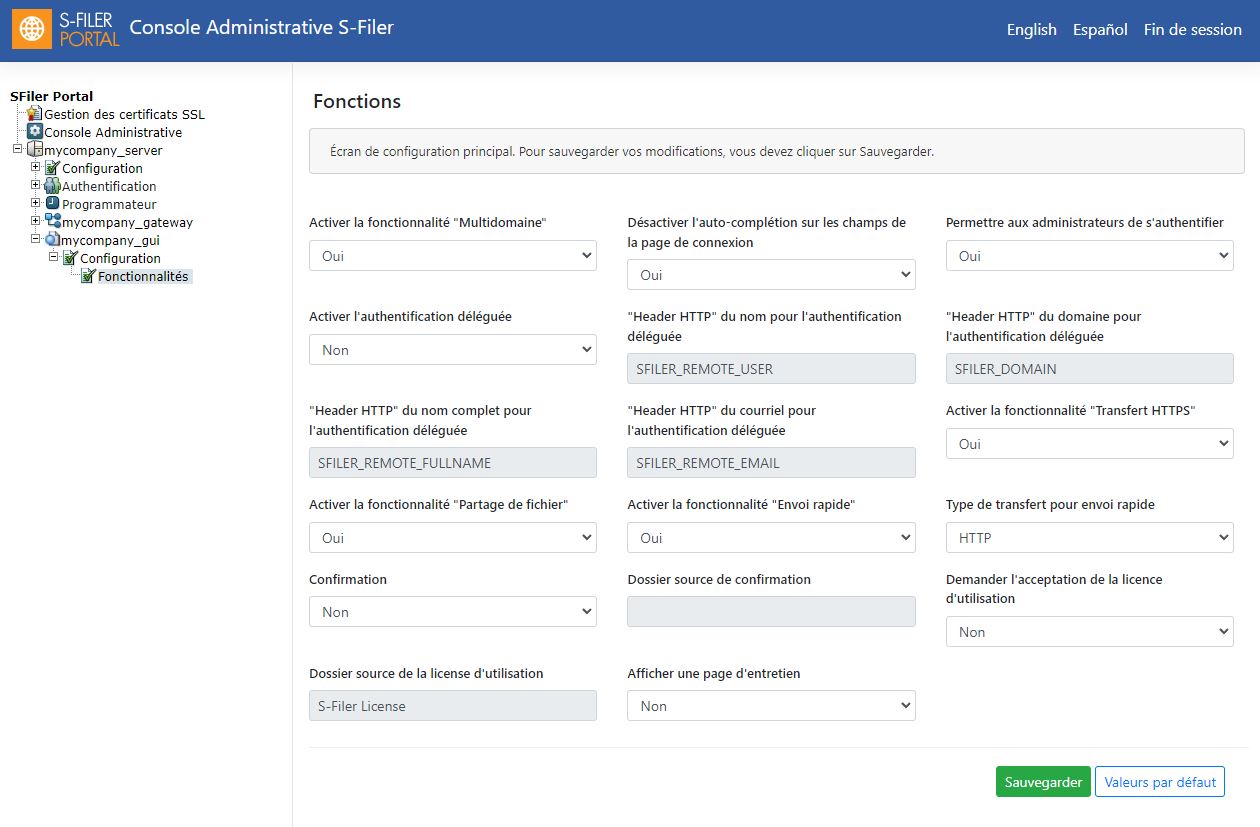
Task: Click the Fonctions page heading
Action: point(357,101)
